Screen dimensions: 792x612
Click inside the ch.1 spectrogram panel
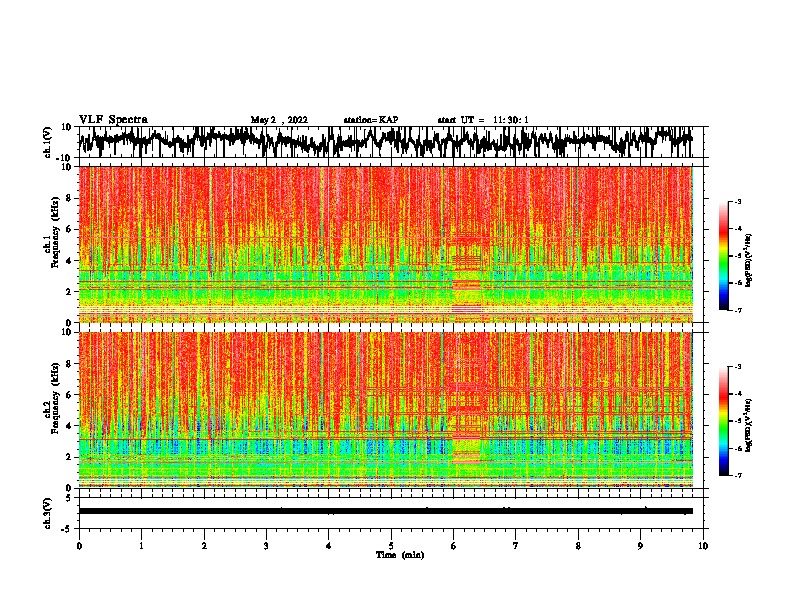click(386, 244)
